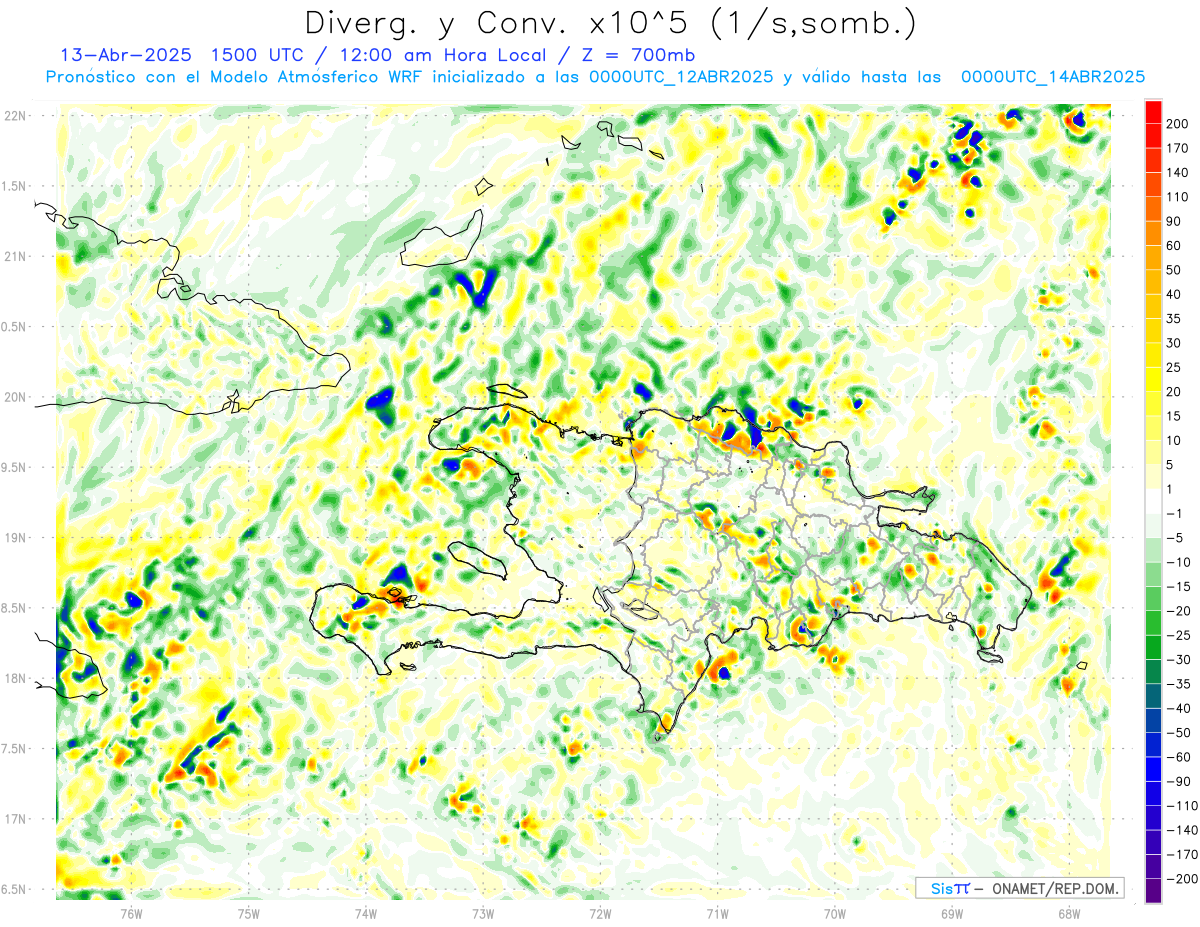Click the latitude axis label "22N"
The image size is (1200, 927).
pos(15,116)
